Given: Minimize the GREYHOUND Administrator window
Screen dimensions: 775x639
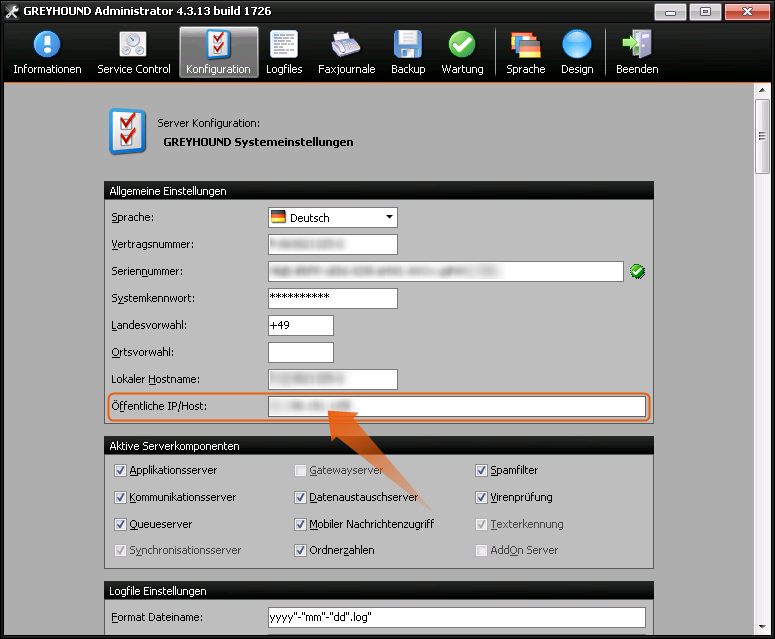Looking at the screenshot, I should point(670,12).
